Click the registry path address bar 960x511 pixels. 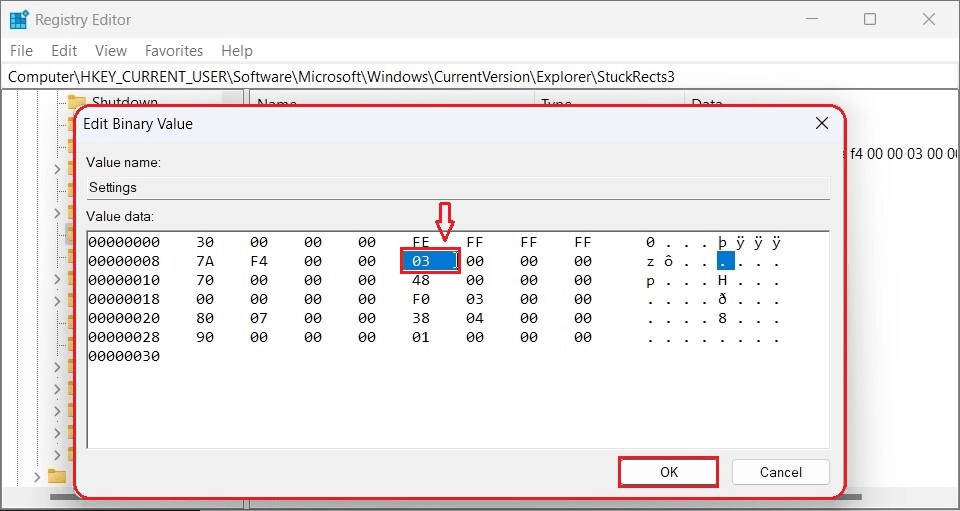click(480, 76)
